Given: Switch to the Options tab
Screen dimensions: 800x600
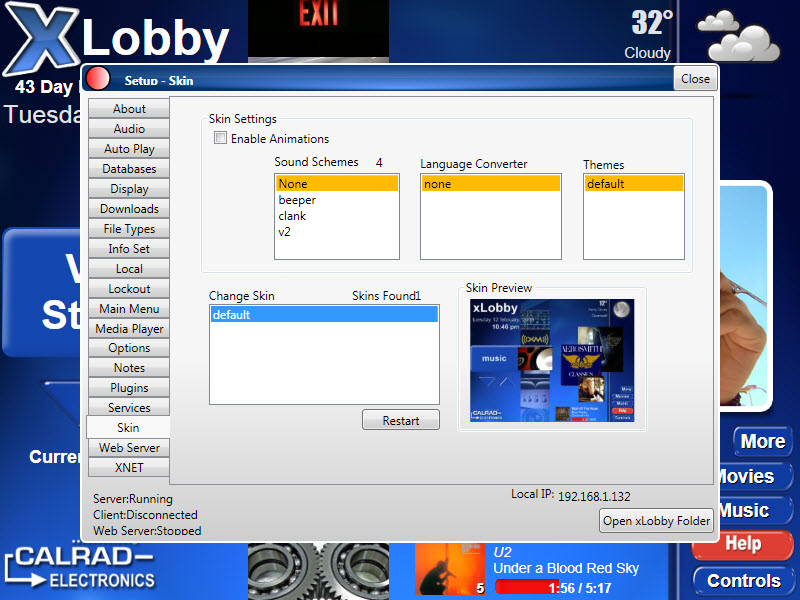Looking at the screenshot, I should point(129,348).
